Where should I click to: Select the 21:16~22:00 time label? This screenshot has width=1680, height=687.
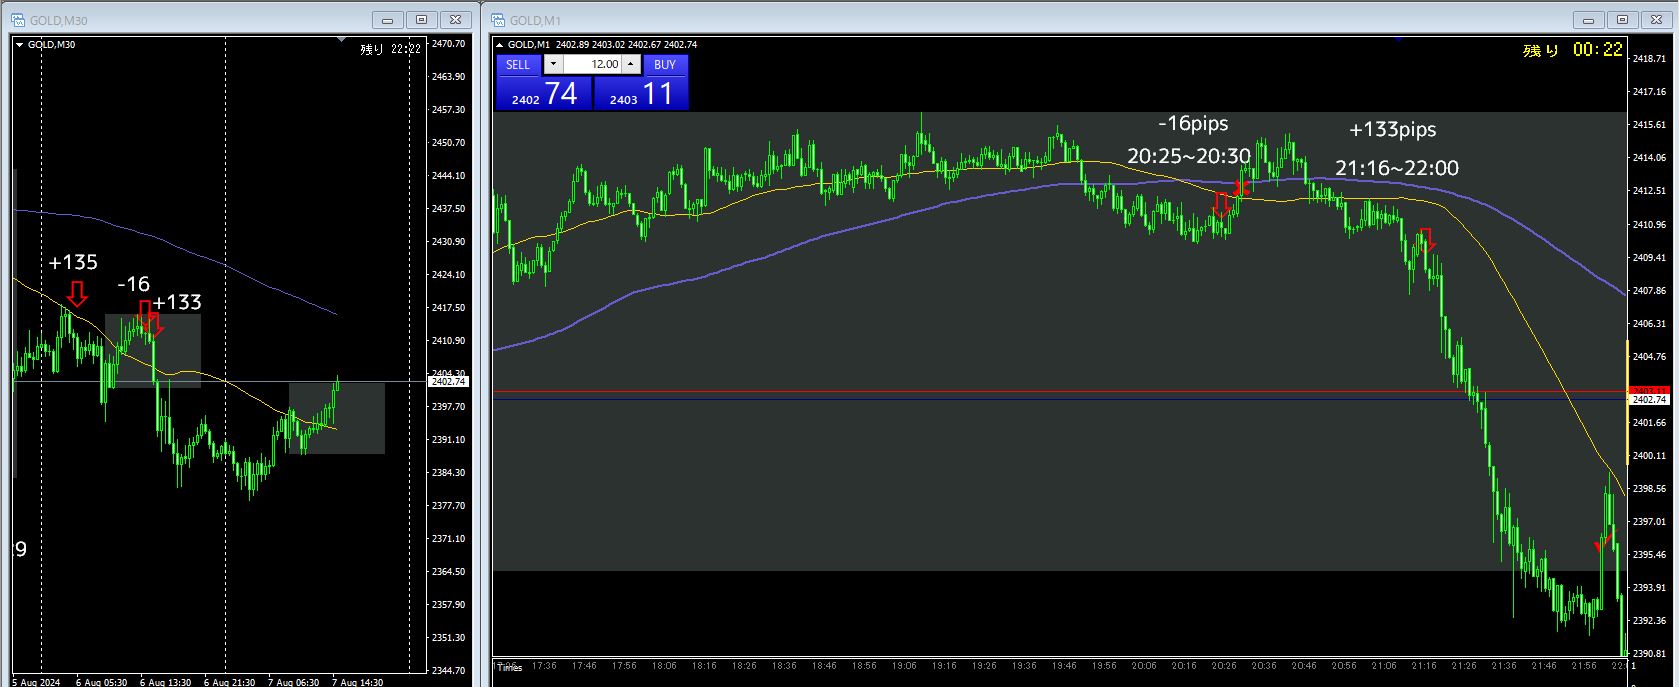[x=1397, y=168]
